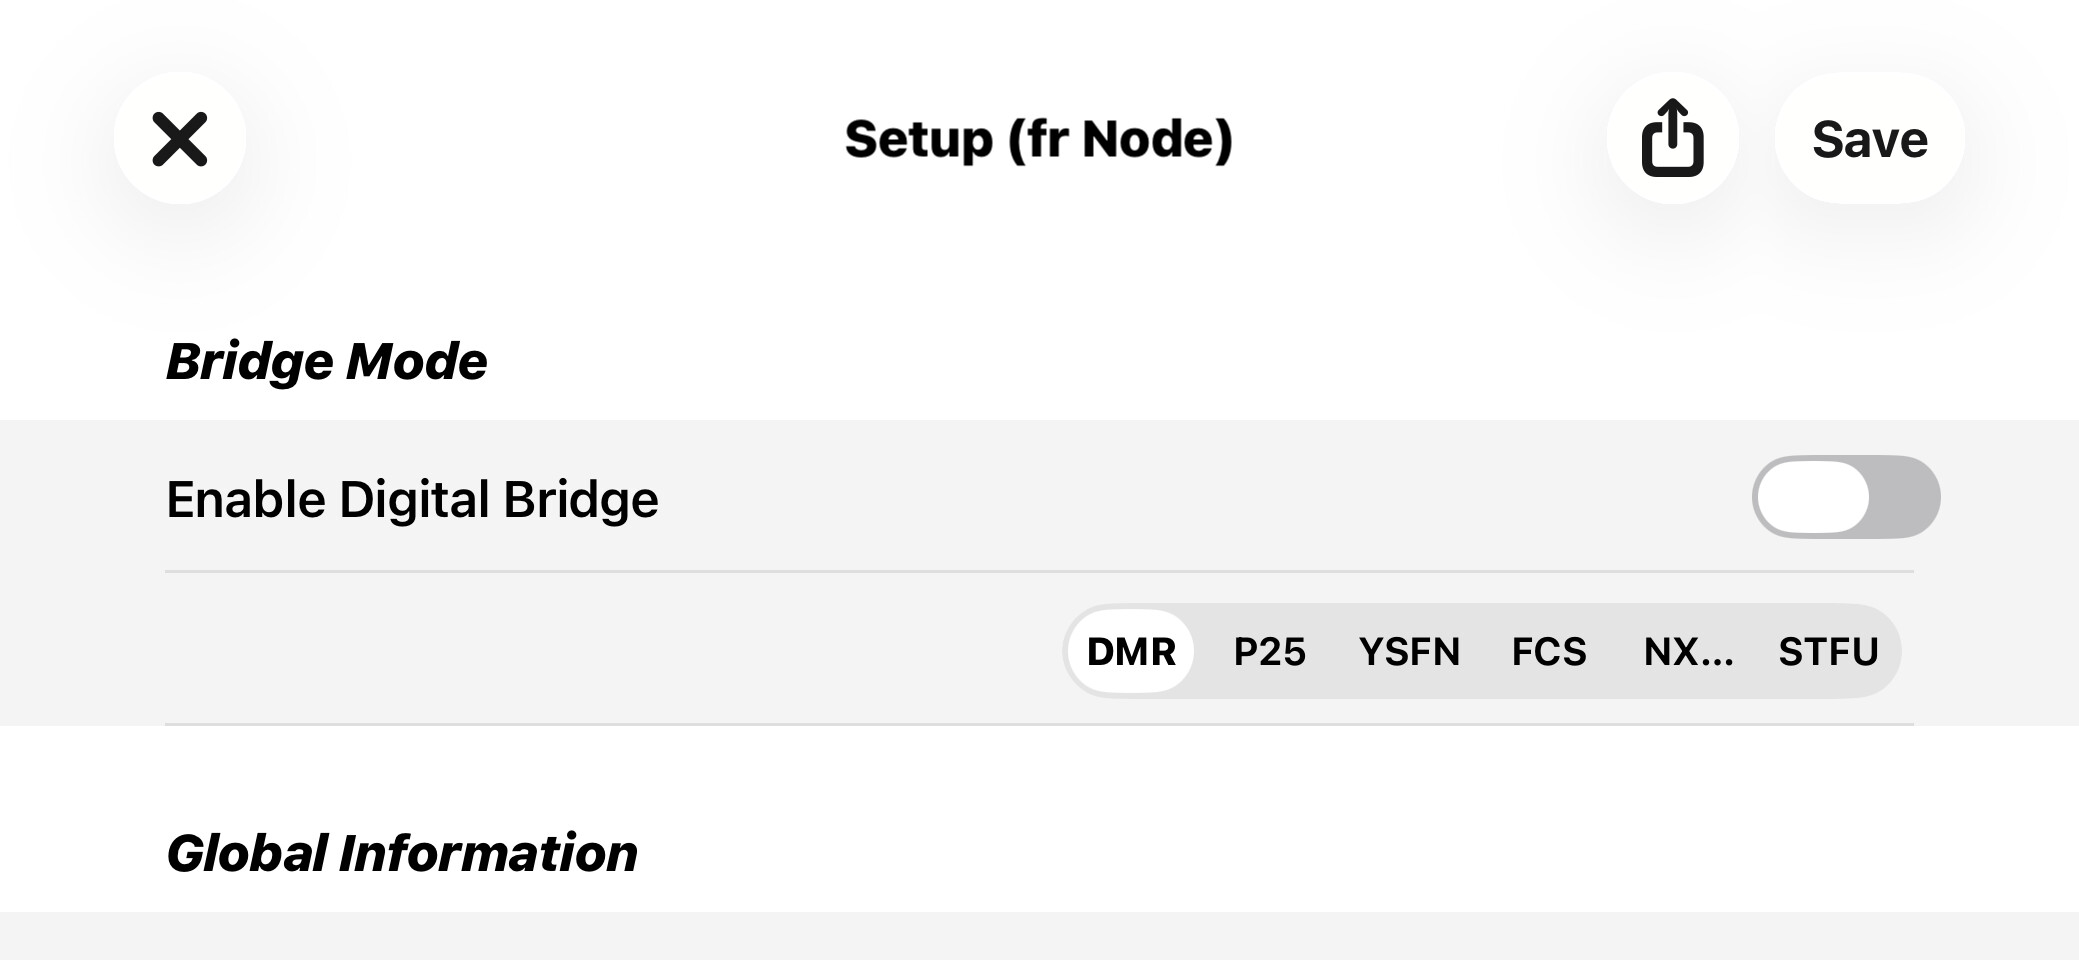
Task: Switch bridge mode to P25
Action: [x=1269, y=652]
